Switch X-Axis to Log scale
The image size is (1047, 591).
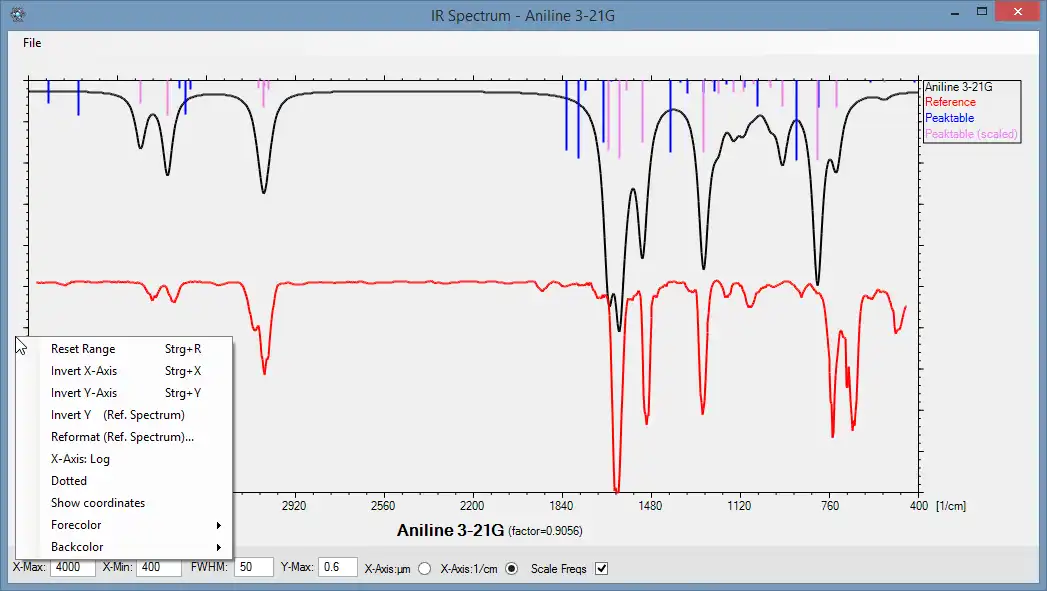[124, 459]
